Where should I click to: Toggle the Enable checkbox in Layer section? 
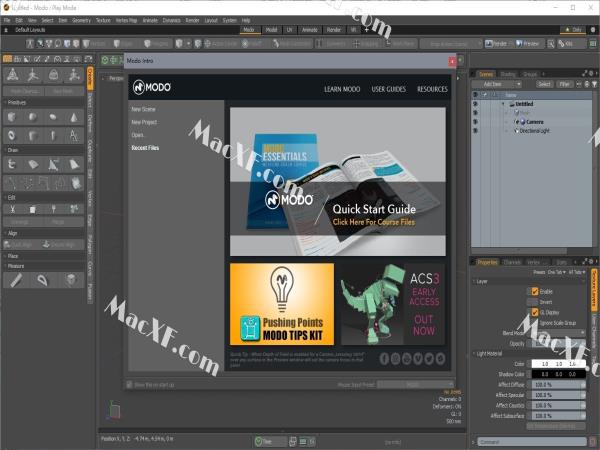(x=535, y=292)
